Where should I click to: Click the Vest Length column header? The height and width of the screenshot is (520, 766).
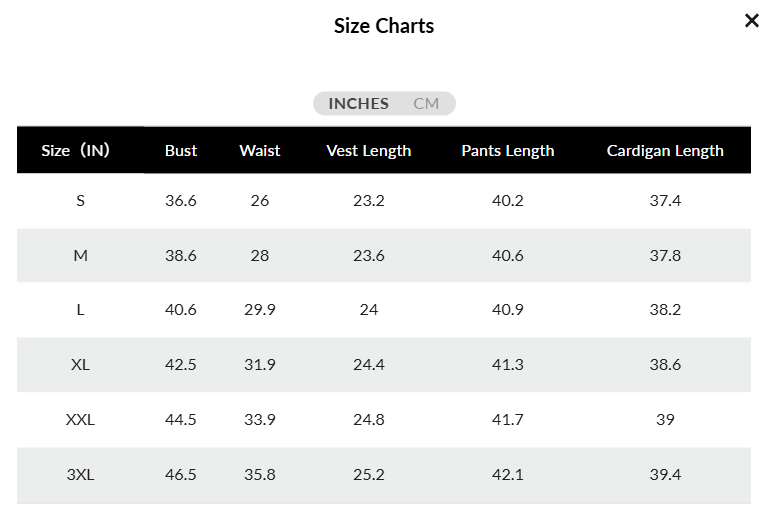point(369,151)
